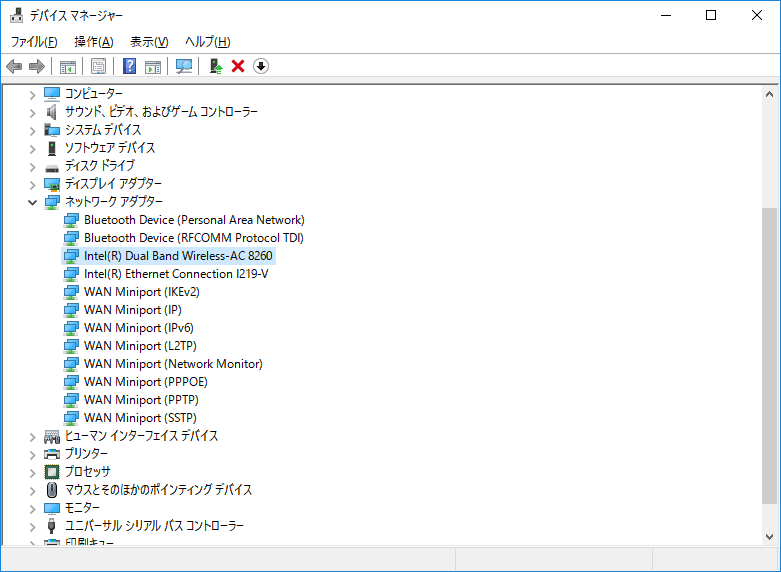
Task: Expand the sound, video and game controllers node
Action: click(x=32, y=113)
